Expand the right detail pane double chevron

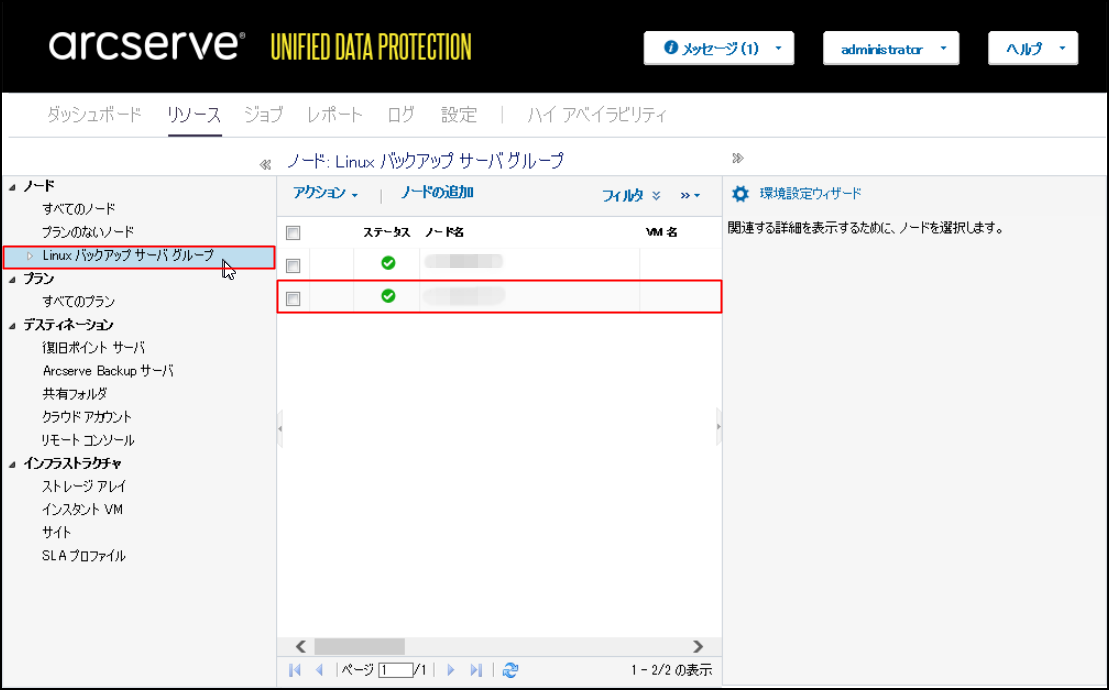tap(738, 158)
